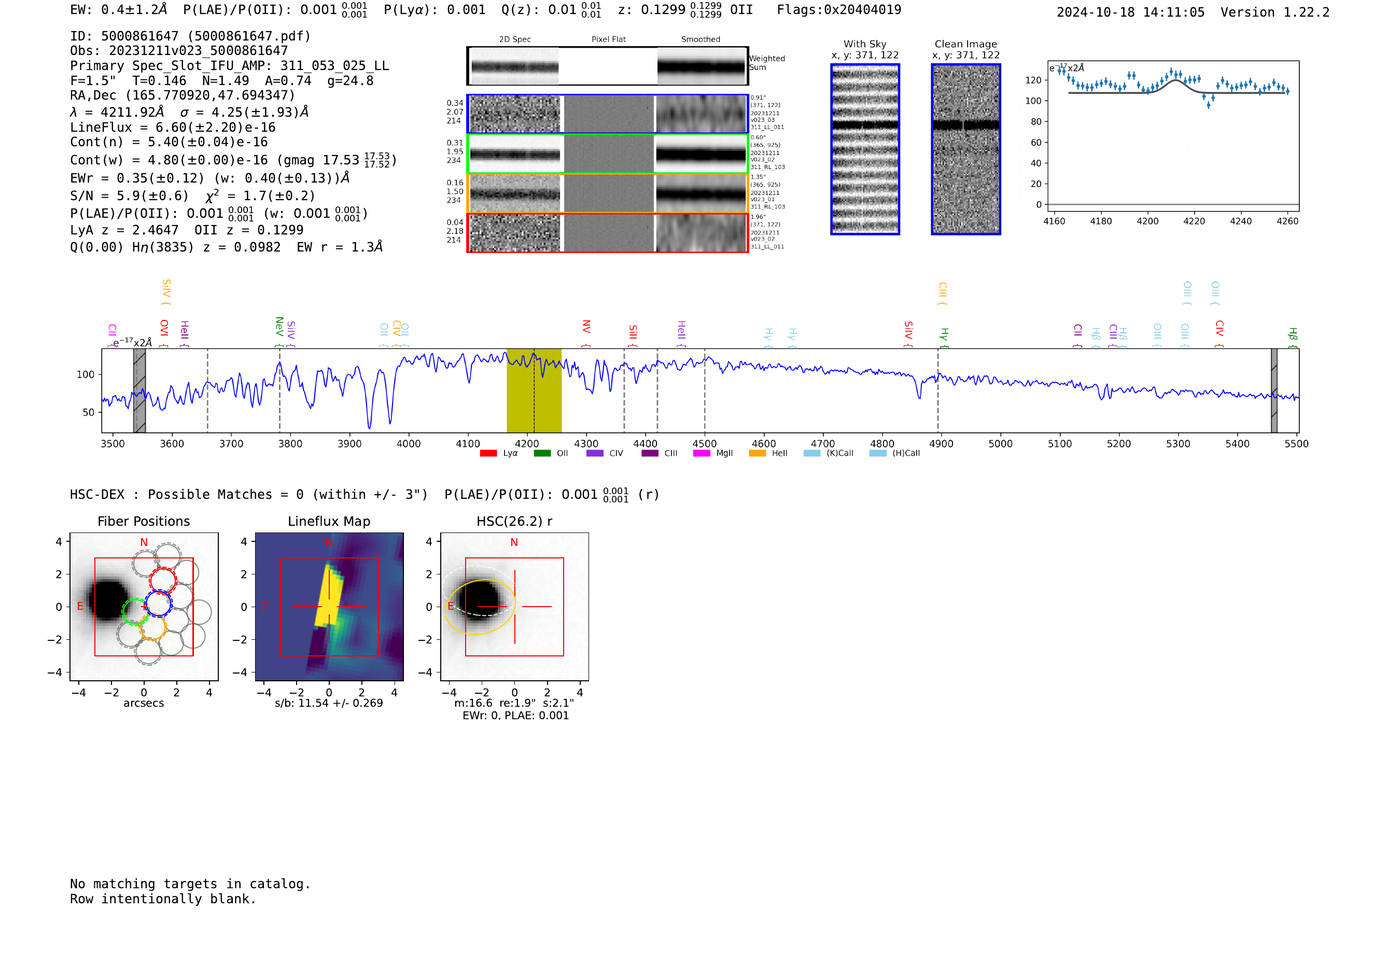
Task: Open the With Sky cutout image
Action: 865,149
